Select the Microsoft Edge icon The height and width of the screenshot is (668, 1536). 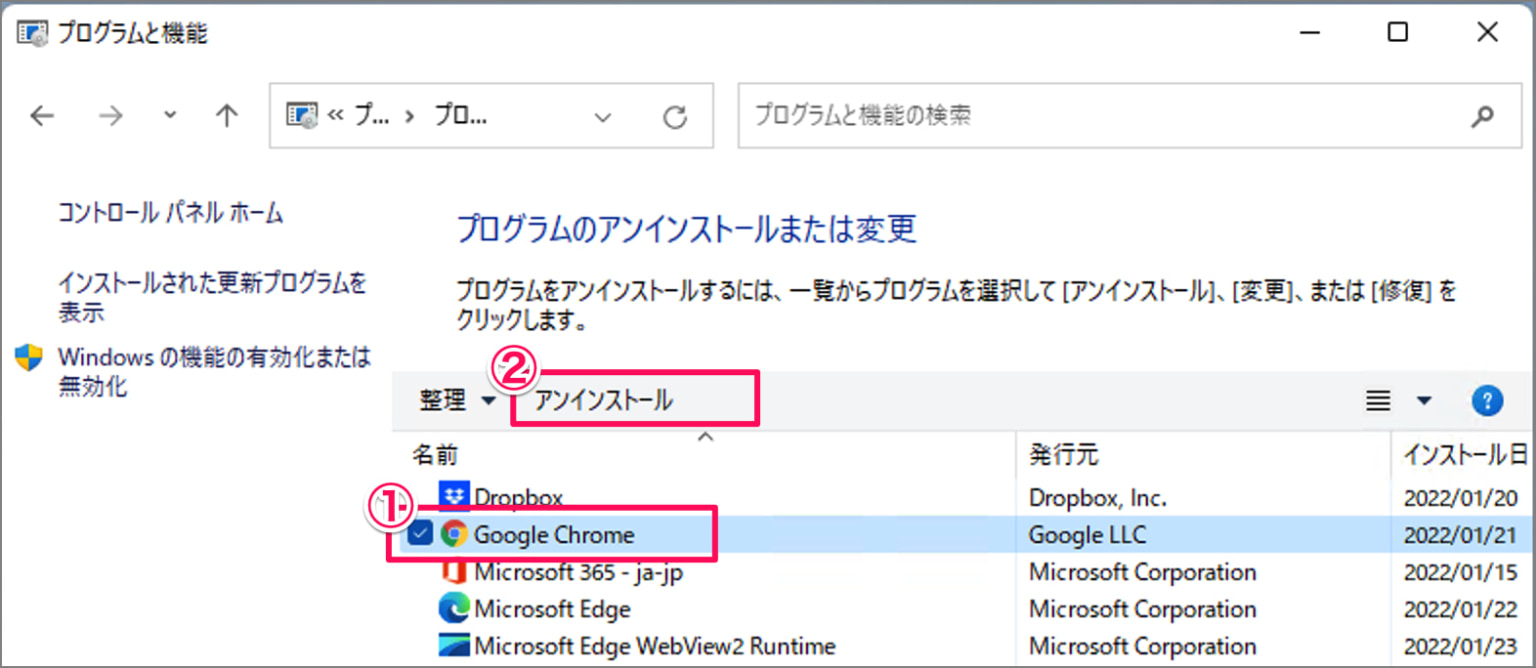point(454,608)
